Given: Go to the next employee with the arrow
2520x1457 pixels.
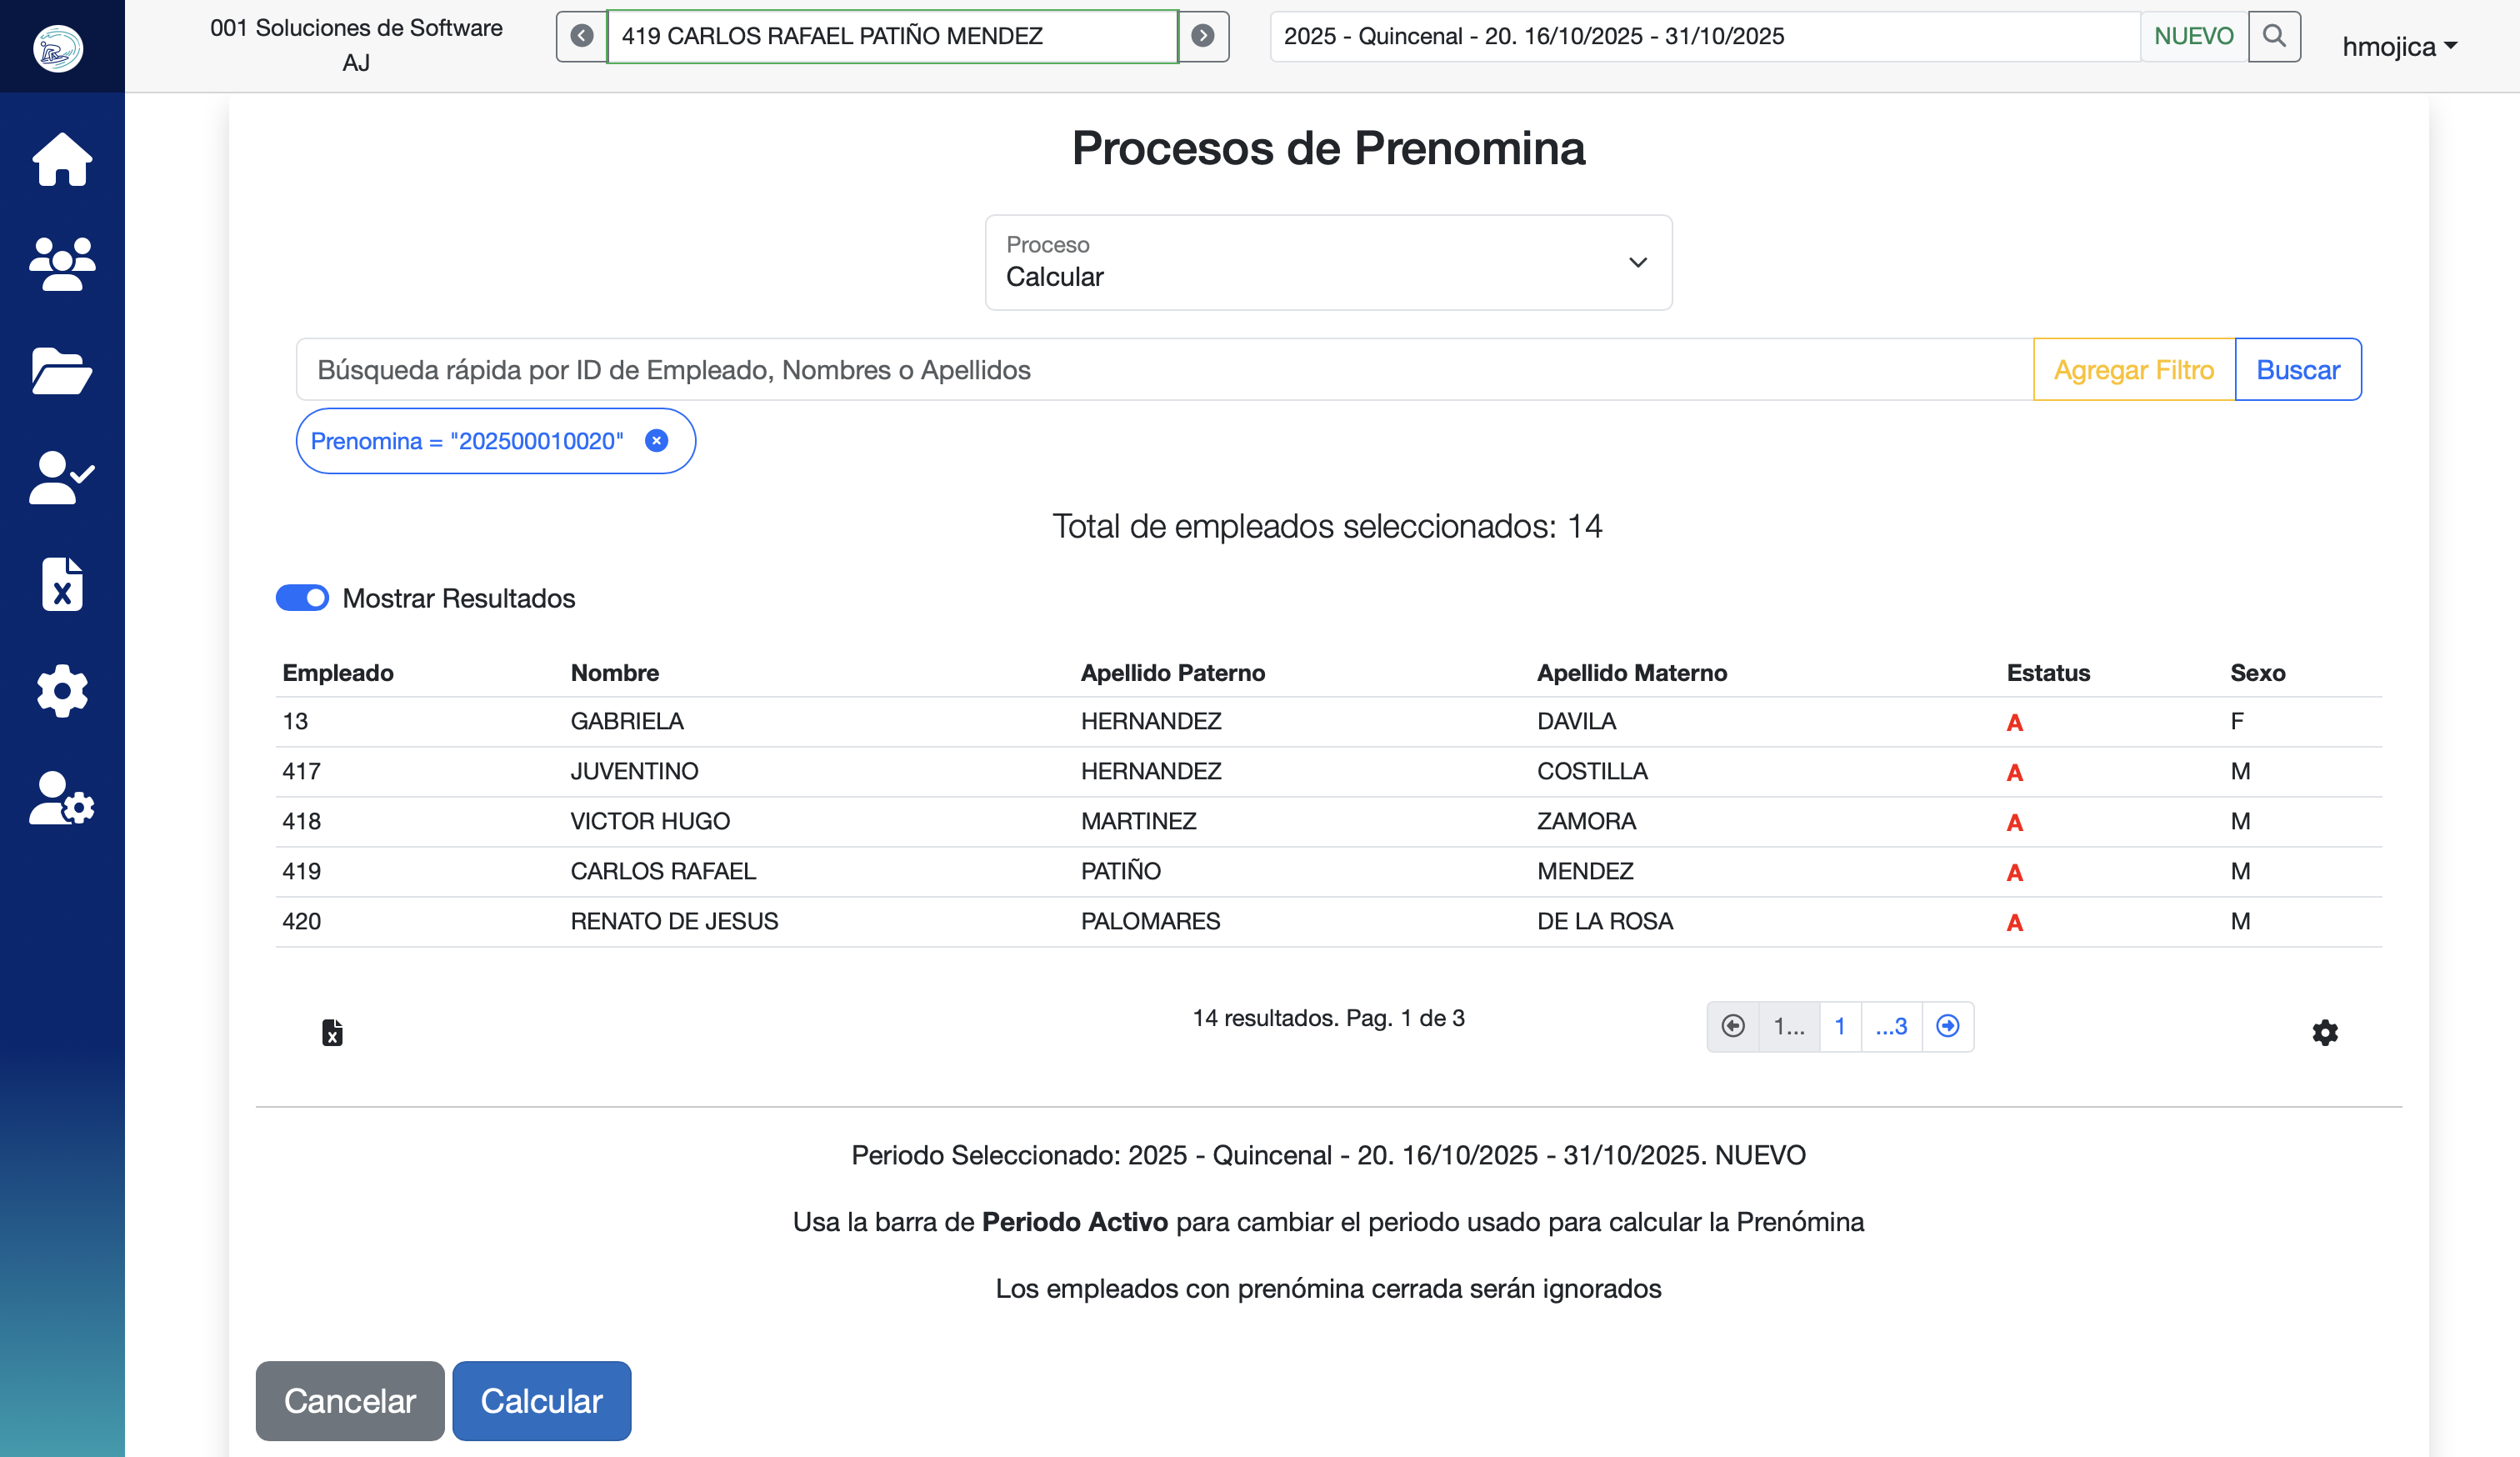Looking at the screenshot, I should click(x=1203, y=36).
